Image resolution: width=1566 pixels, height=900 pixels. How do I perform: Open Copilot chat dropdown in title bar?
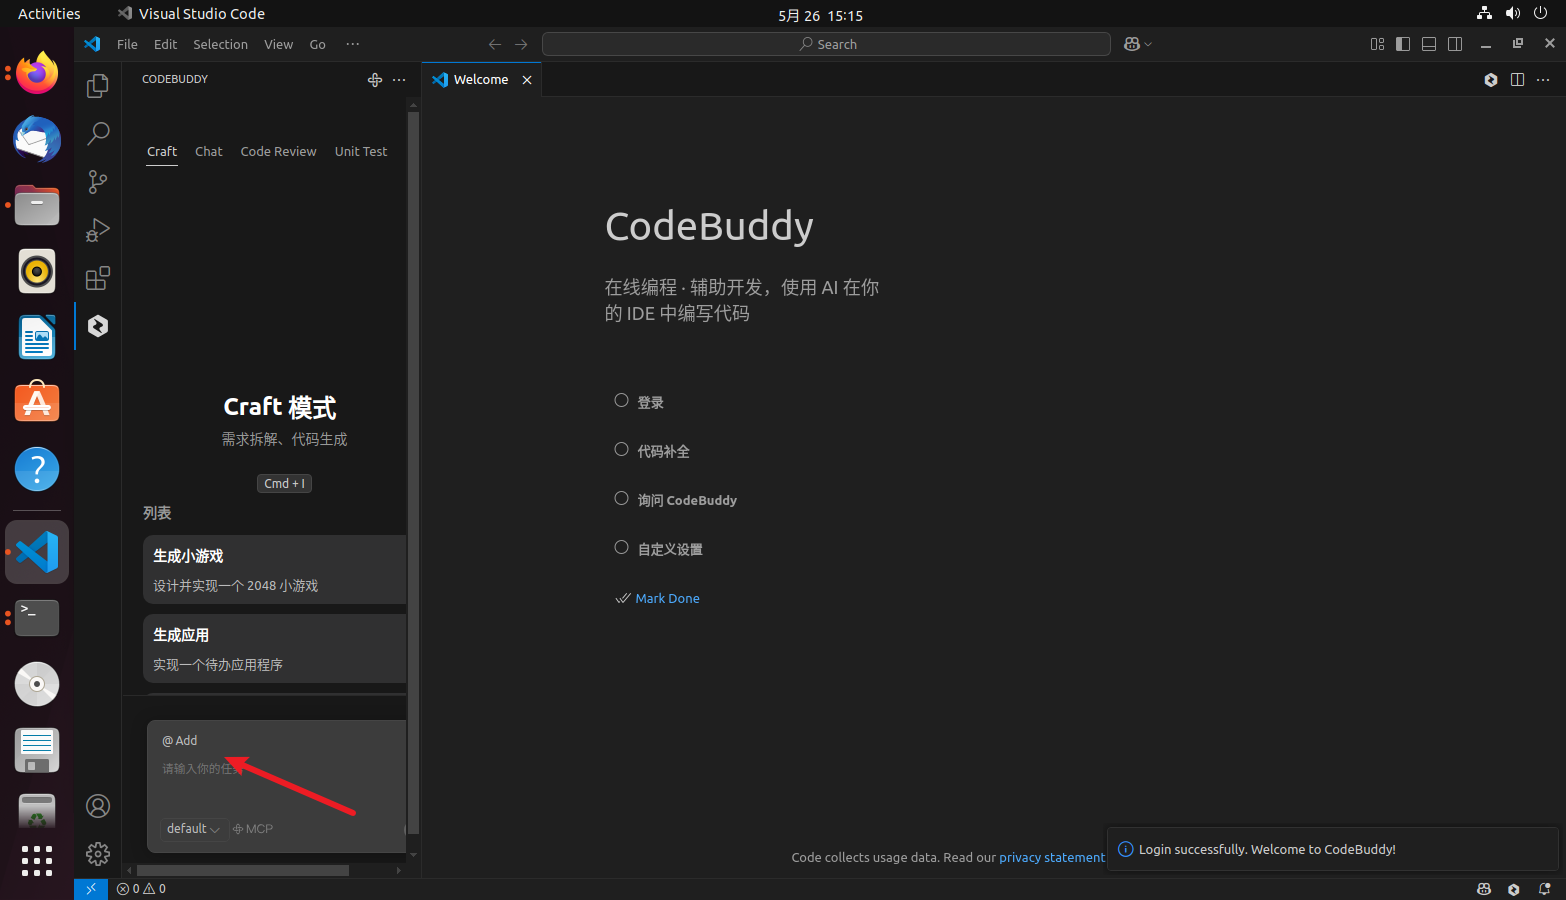(x=1138, y=44)
